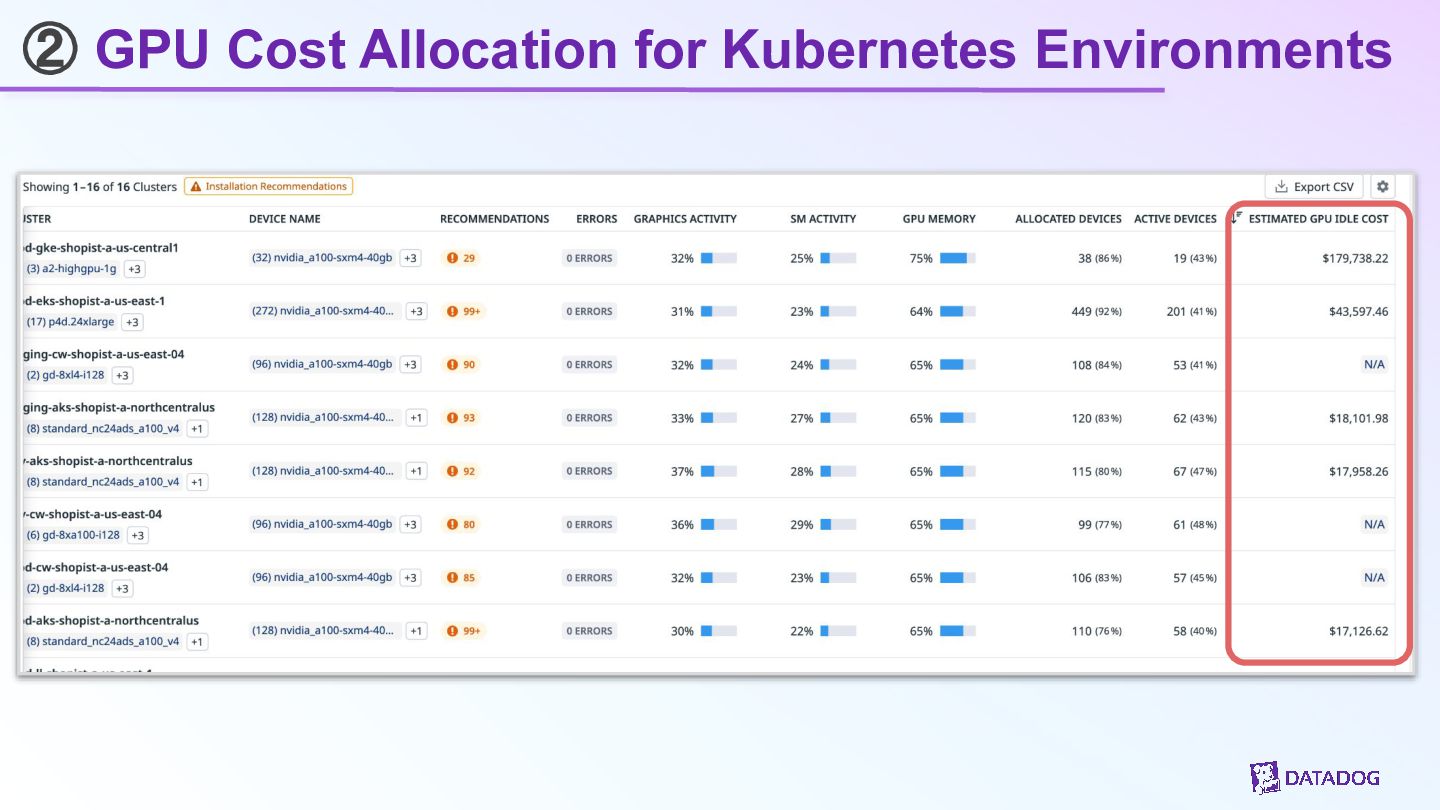Viewport: 1440px width, 810px height.
Task: Click the 75% GPU memory usage bar
Action: point(957,258)
